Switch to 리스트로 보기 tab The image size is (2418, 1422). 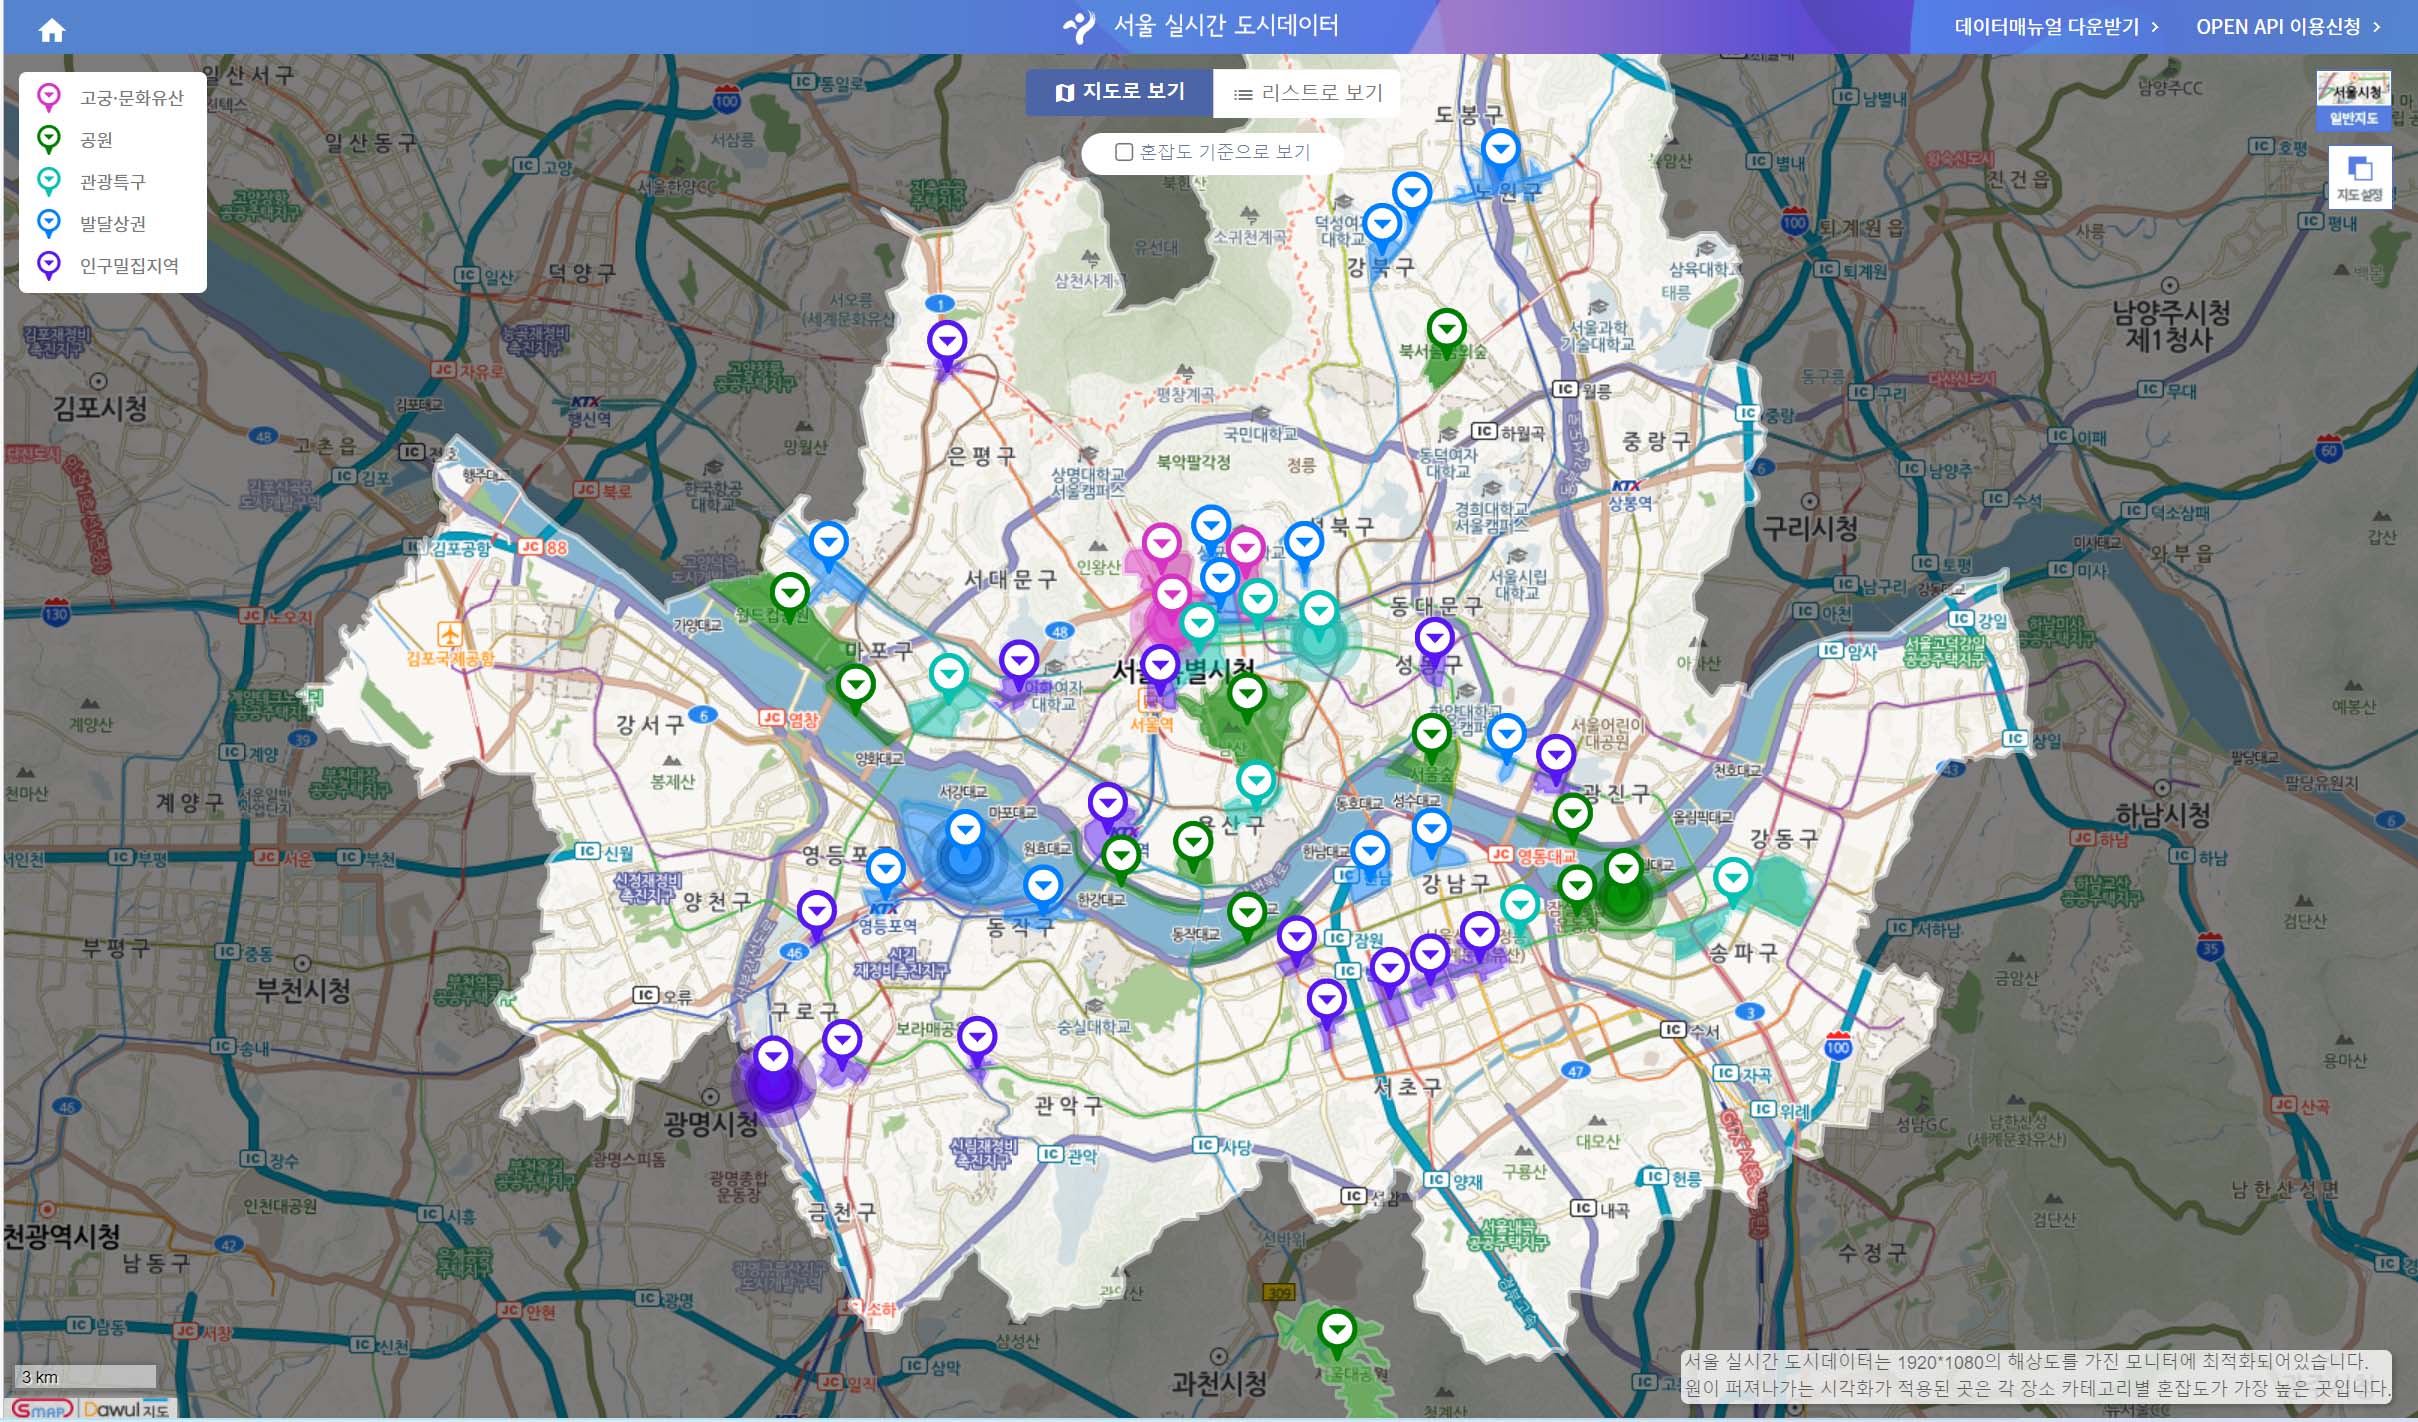point(1307,93)
